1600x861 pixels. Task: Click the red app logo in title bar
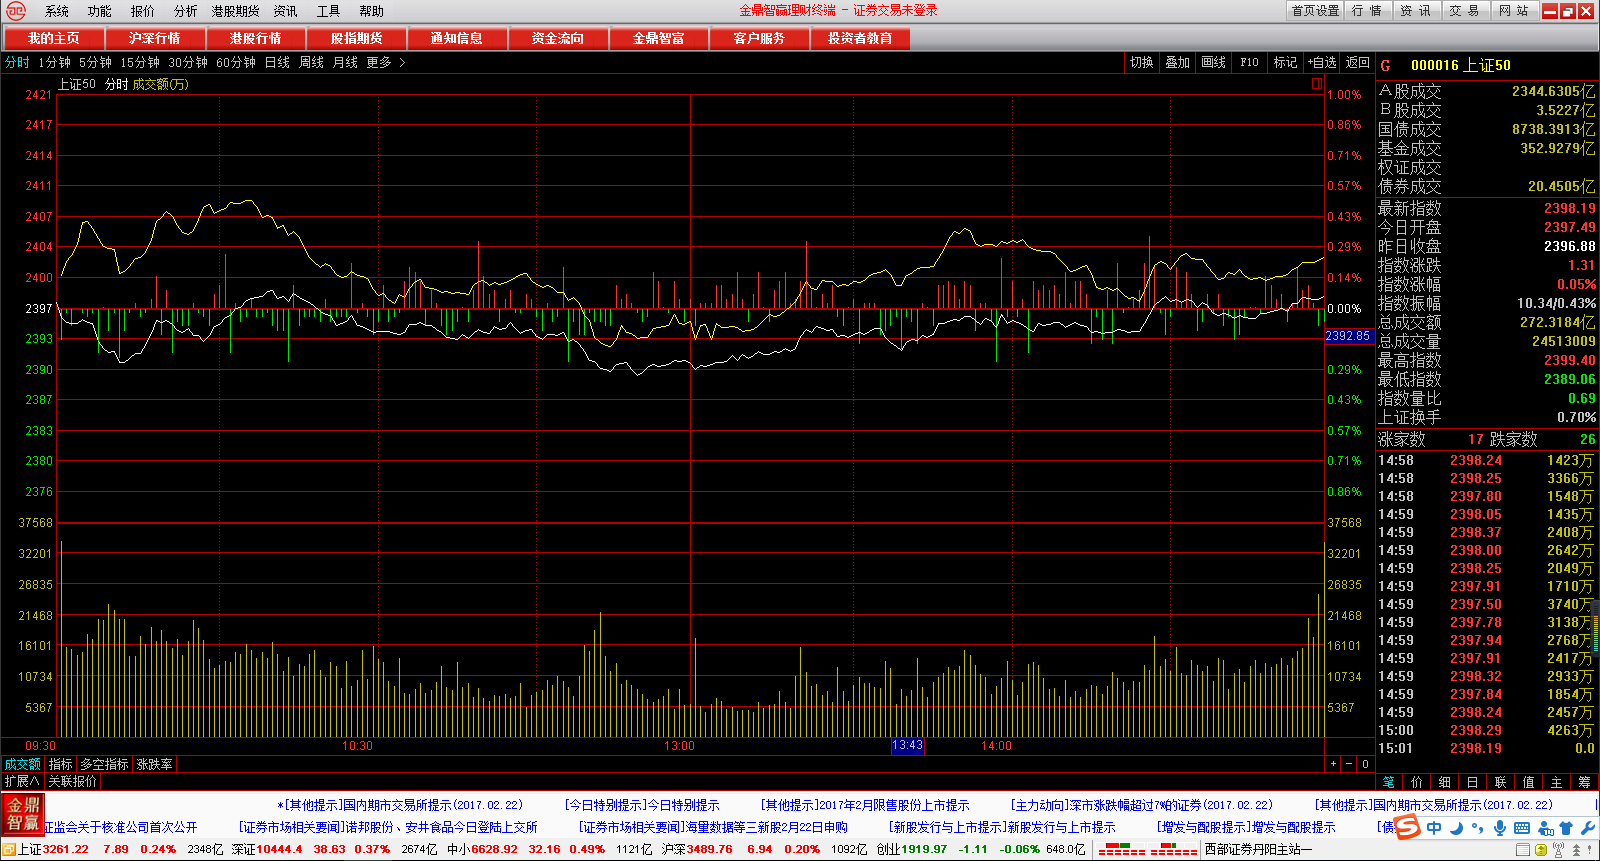coord(16,11)
